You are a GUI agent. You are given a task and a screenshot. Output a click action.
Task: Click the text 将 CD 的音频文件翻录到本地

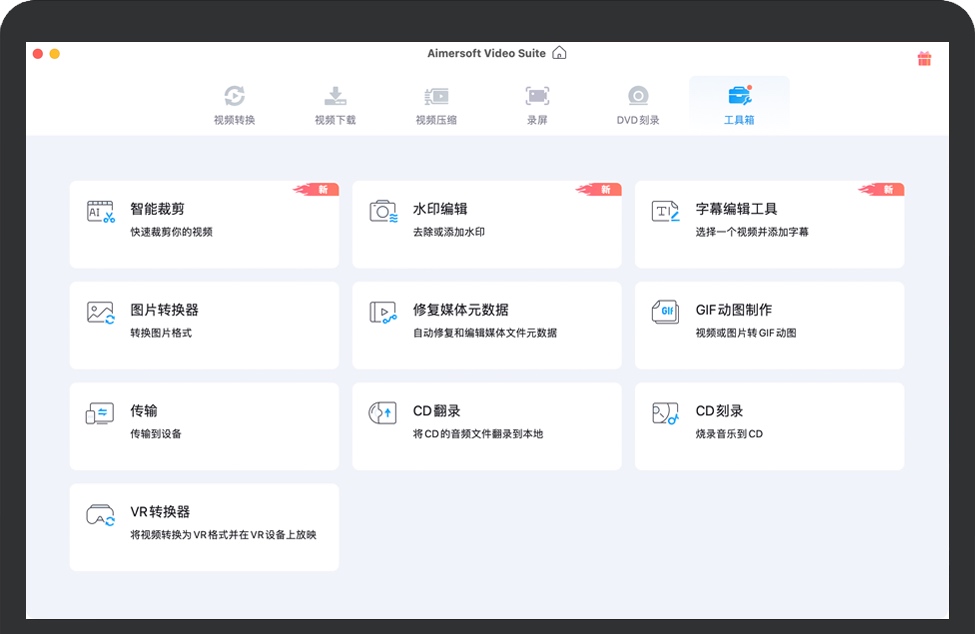pyautogui.click(x=478, y=434)
